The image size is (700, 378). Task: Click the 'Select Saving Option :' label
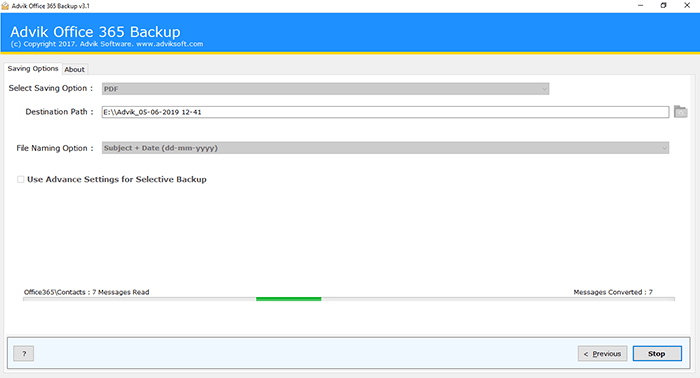pyautogui.click(x=50, y=88)
